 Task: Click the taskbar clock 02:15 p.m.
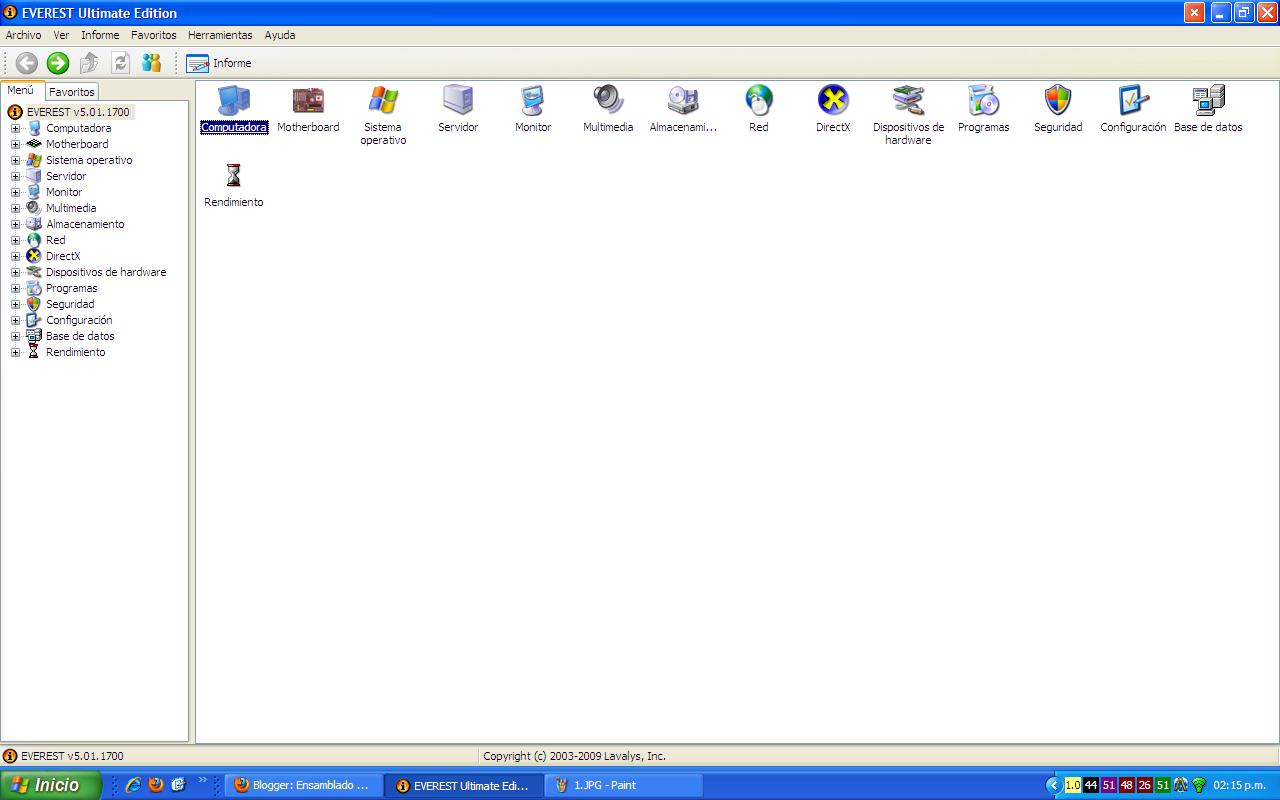pos(1240,785)
